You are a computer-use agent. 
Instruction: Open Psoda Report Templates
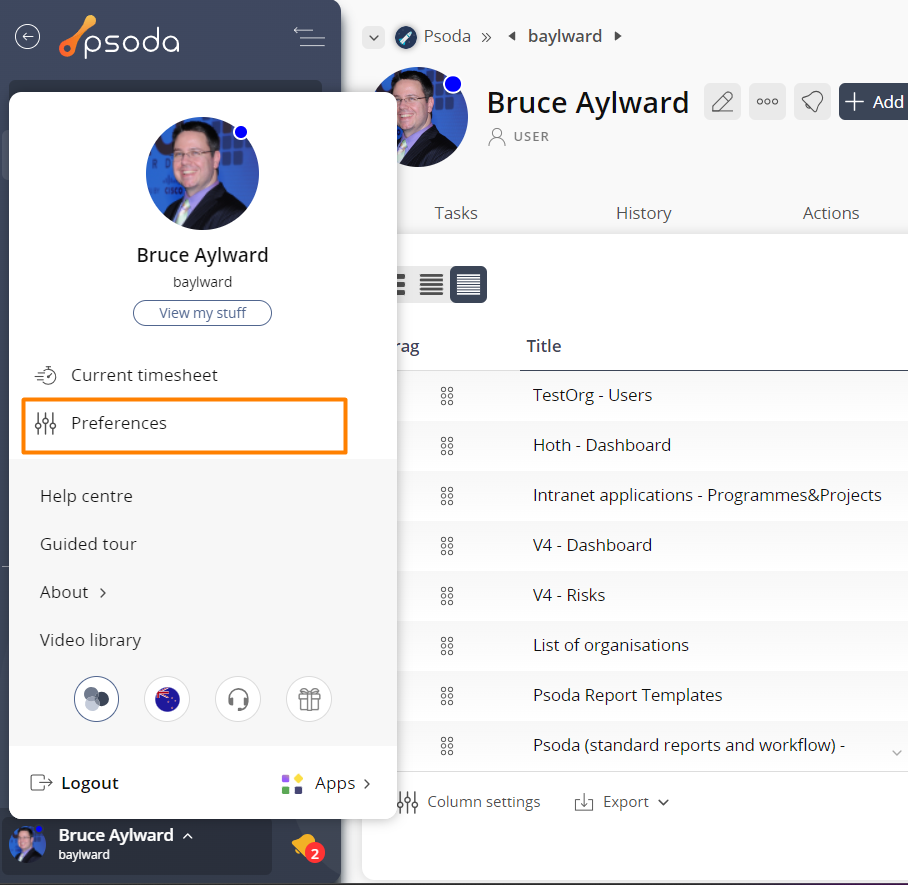coord(628,695)
